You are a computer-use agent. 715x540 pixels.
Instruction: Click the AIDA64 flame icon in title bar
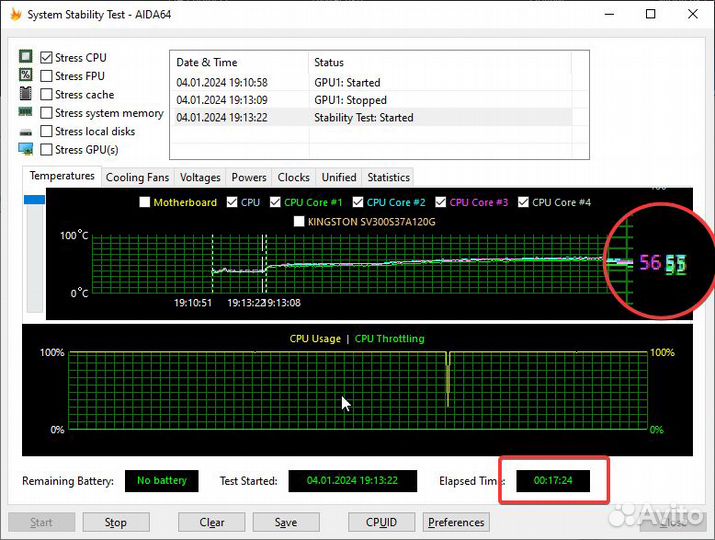tap(15, 15)
